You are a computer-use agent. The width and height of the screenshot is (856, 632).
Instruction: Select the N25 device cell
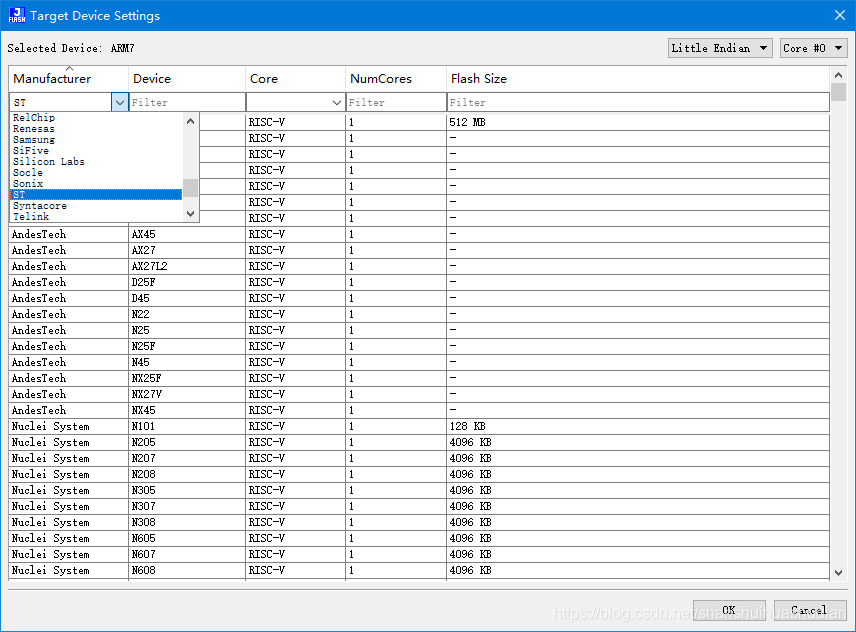[x=187, y=330]
